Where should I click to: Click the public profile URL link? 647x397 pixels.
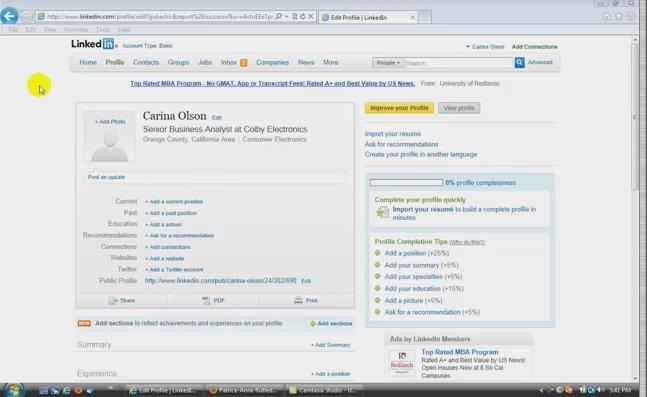220,281
